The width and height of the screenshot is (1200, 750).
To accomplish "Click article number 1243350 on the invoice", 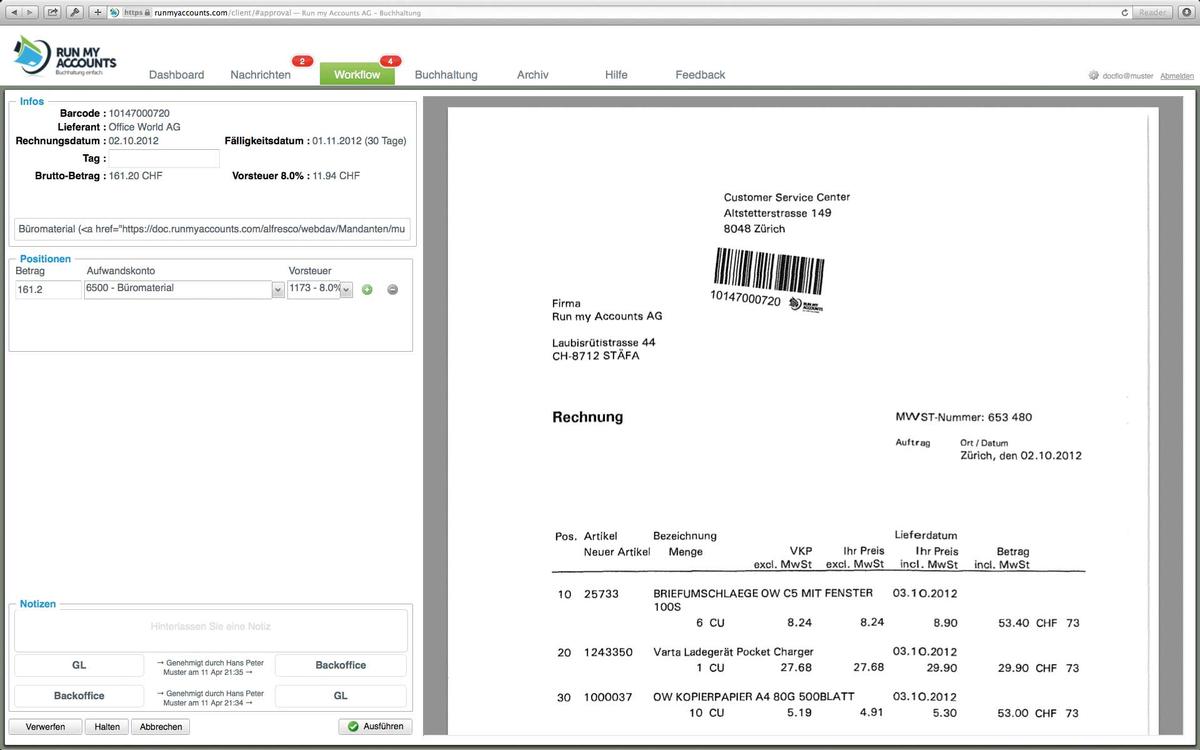I will (x=608, y=652).
